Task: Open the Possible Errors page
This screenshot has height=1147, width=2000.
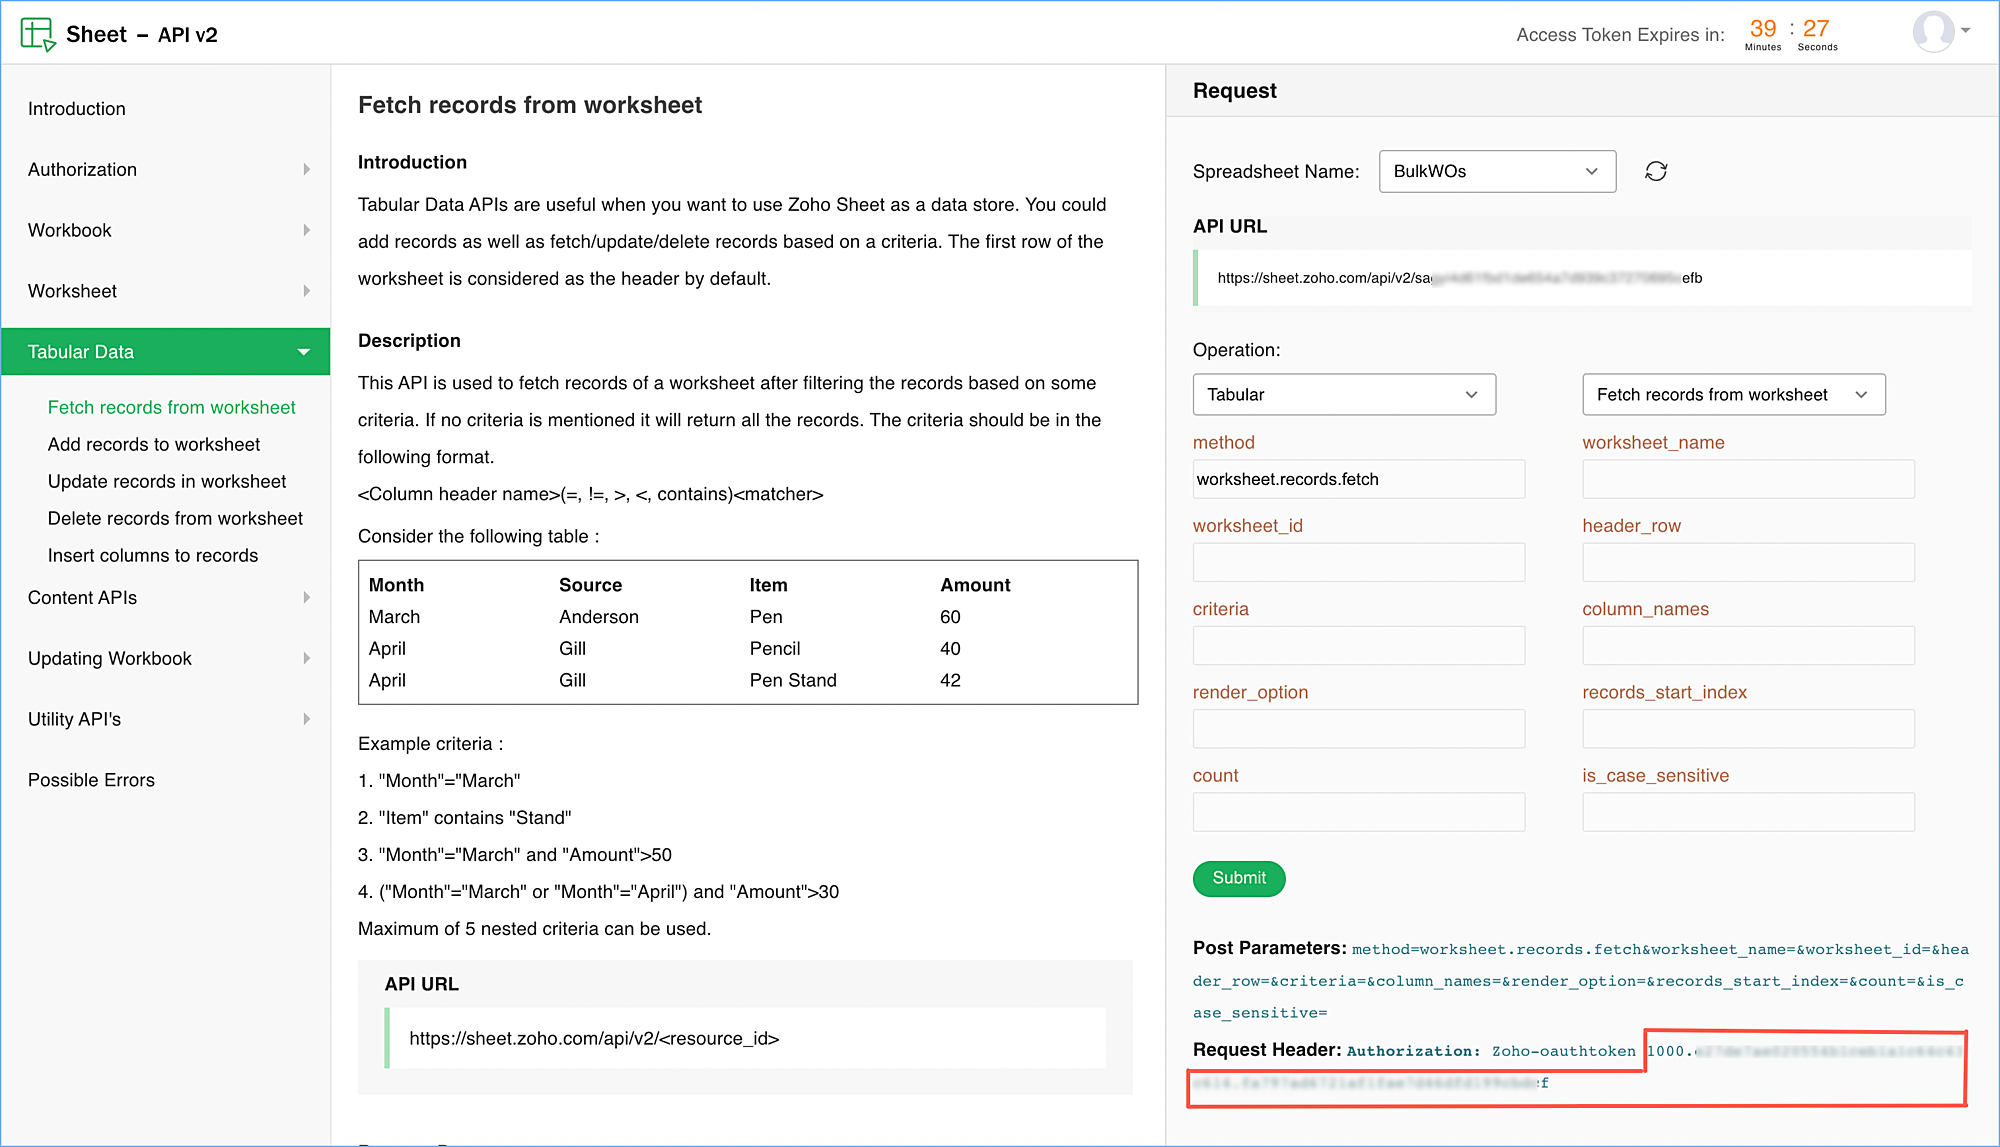Action: point(91,780)
